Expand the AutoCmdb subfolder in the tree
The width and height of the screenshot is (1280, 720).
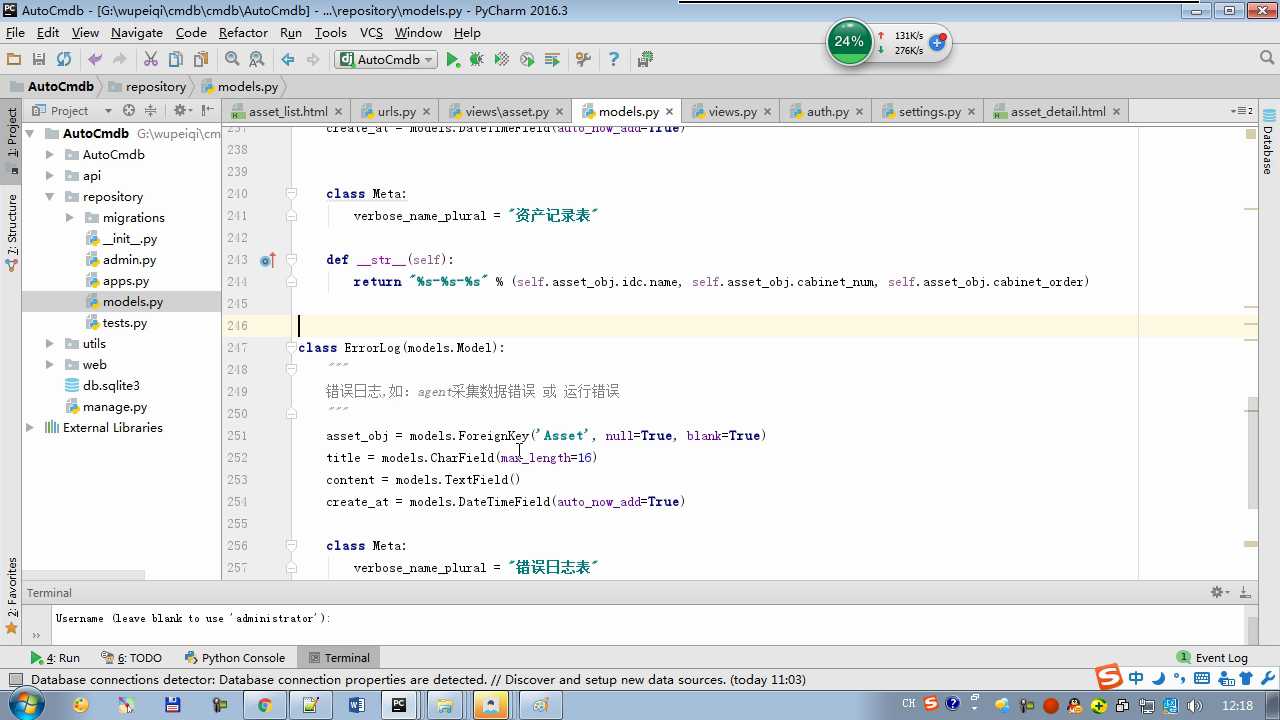tap(50, 154)
